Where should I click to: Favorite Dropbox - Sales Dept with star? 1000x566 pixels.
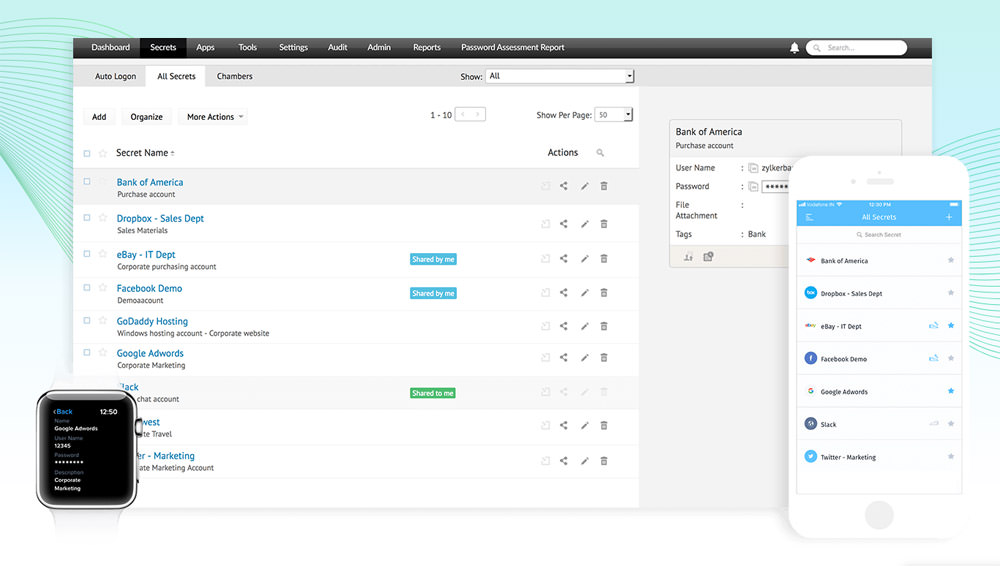(103, 218)
